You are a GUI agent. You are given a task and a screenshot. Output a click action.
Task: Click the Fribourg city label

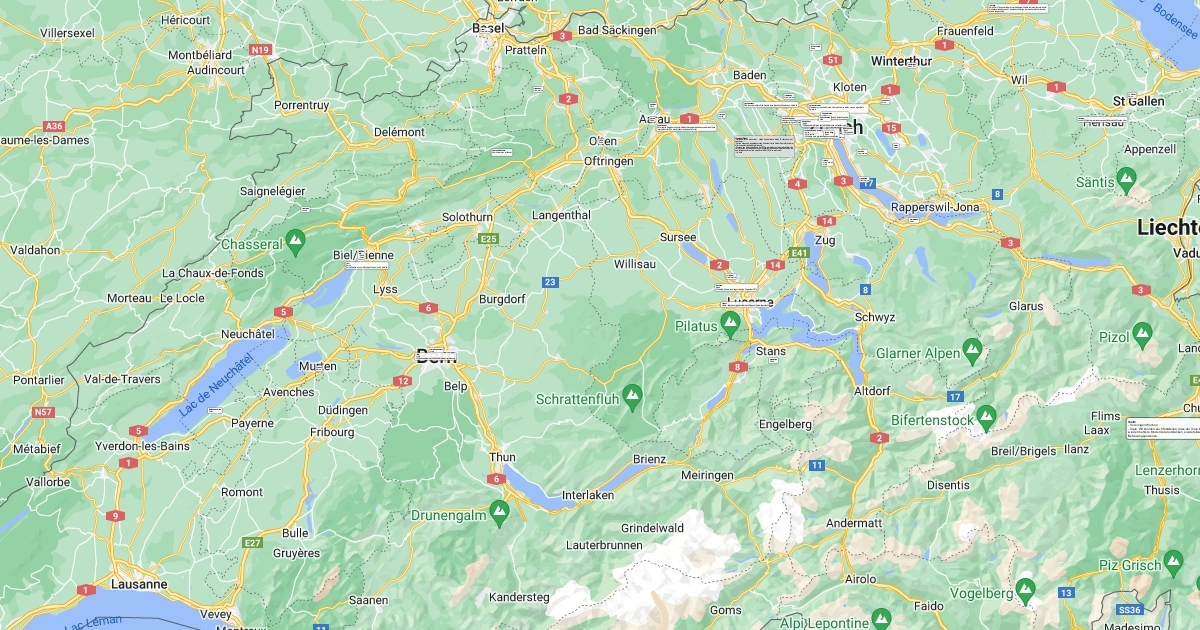click(332, 432)
